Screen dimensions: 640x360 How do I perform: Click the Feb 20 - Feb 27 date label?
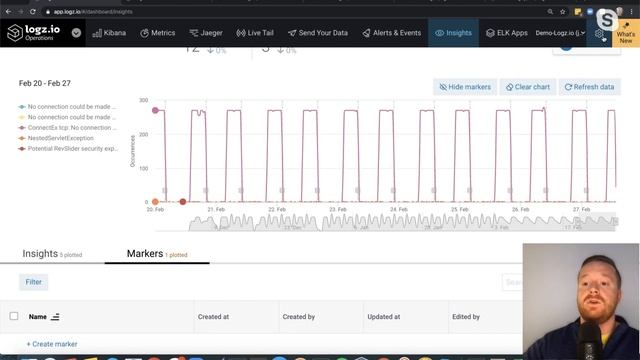coord(45,83)
